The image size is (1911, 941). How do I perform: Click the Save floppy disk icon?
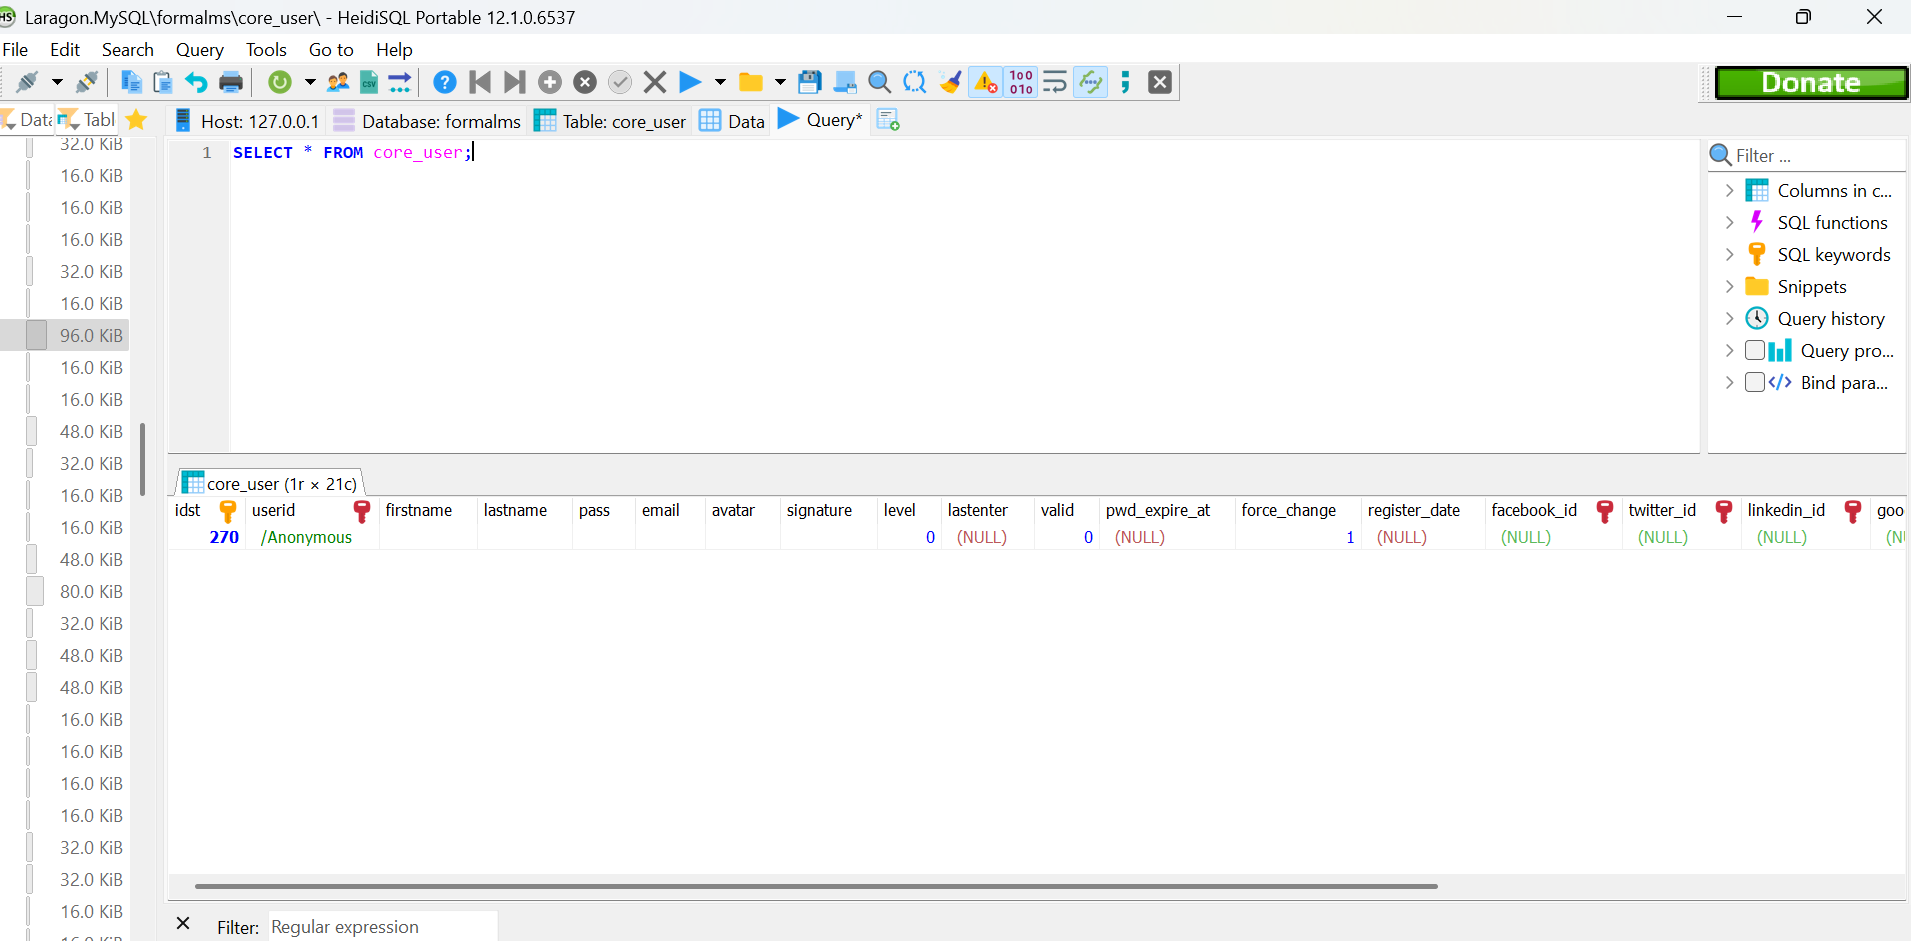pos(810,82)
